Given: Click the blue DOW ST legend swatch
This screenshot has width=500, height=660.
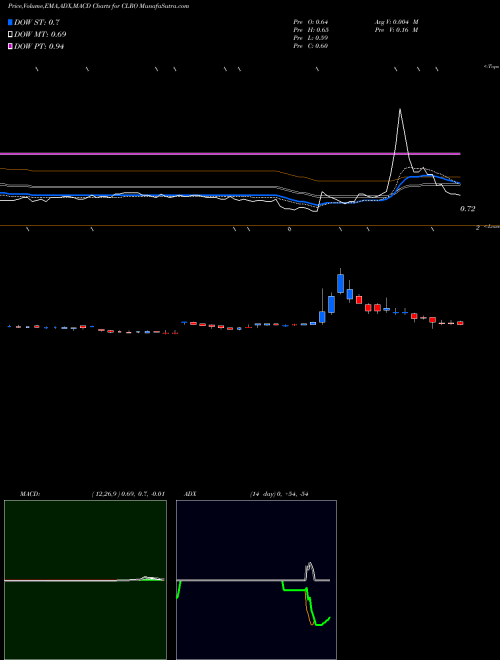Looking at the screenshot, I should (10, 22).
